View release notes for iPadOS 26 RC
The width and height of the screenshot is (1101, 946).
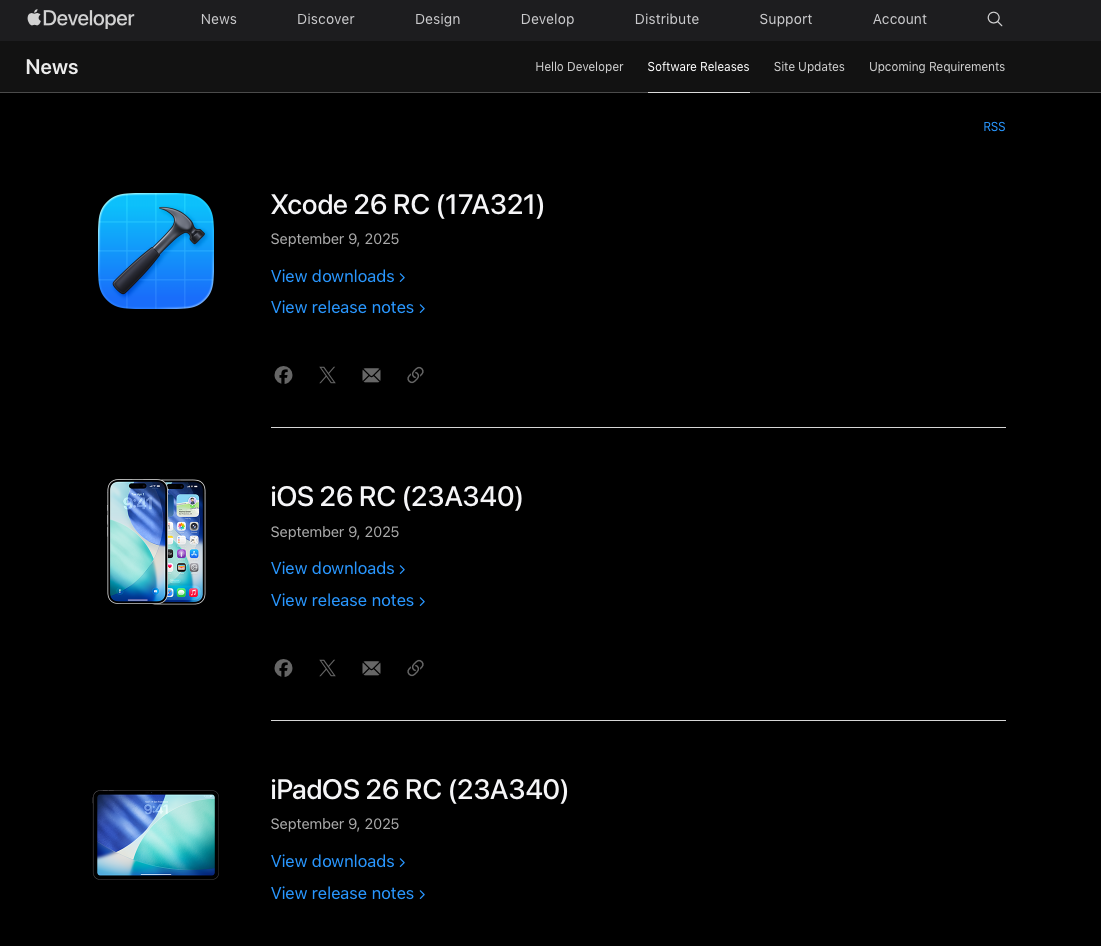348,893
